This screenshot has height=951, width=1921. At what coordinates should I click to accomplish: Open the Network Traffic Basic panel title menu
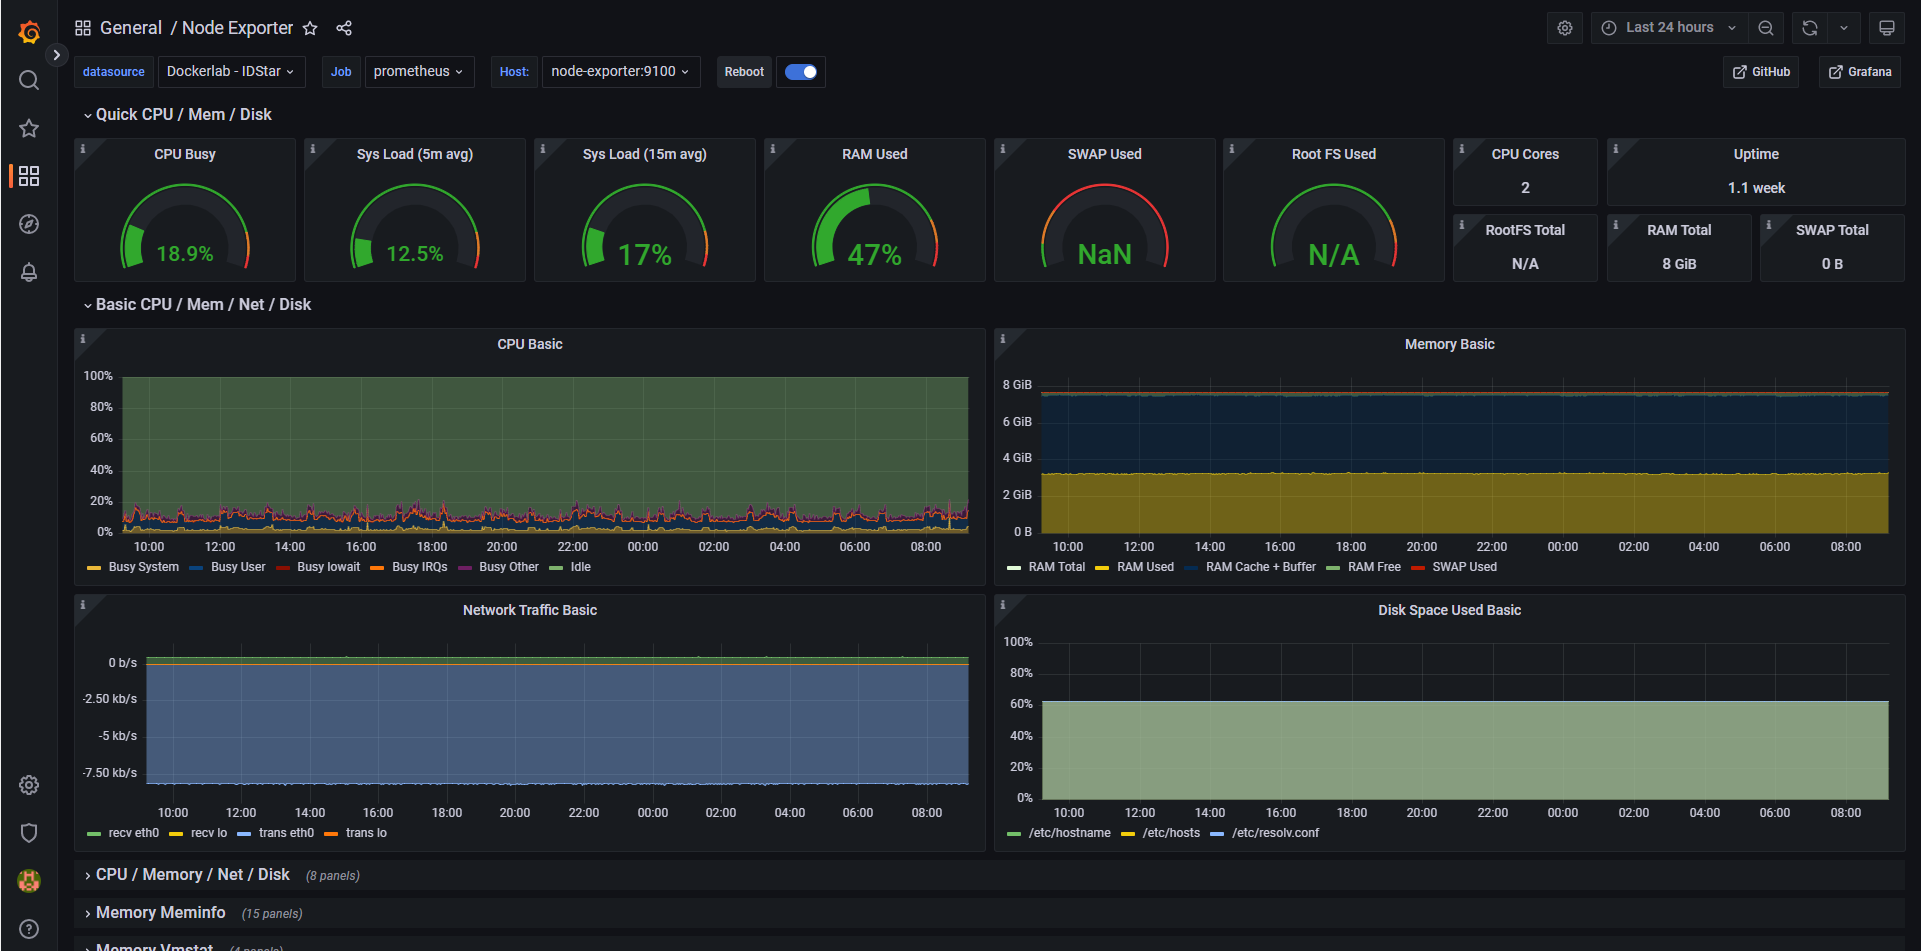coord(530,610)
